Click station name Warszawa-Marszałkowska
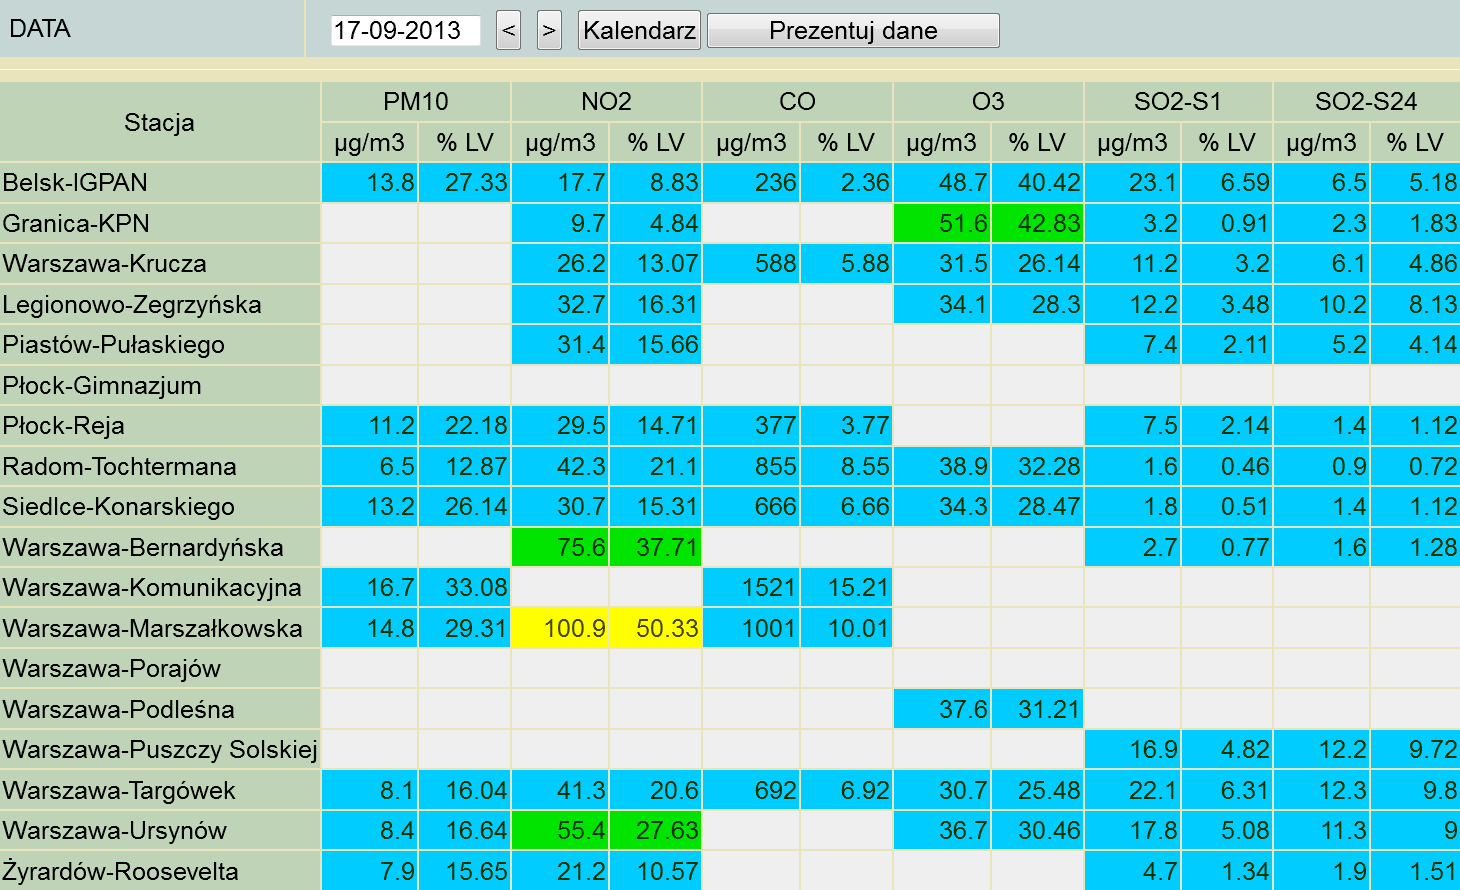The image size is (1460, 890). (x=153, y=628)
